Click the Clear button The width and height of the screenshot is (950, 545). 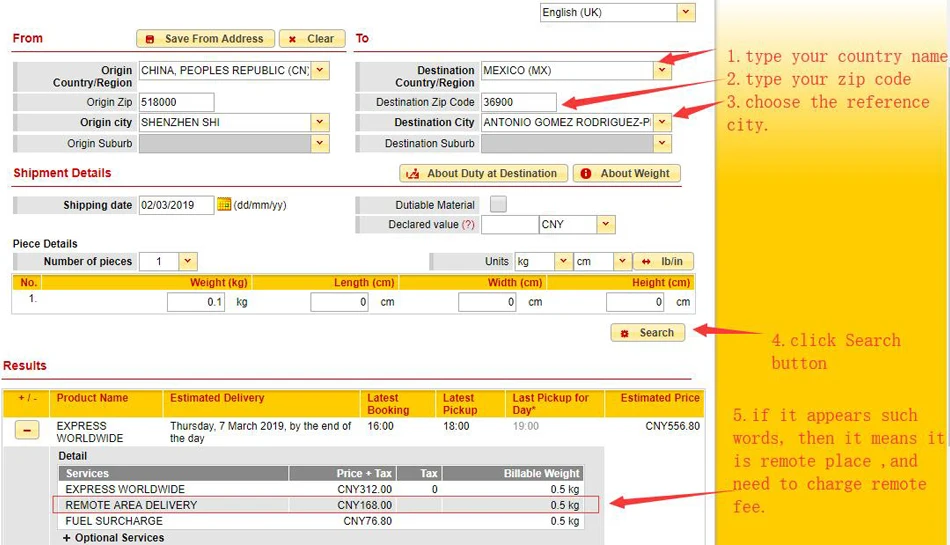(x=312, y=39)
